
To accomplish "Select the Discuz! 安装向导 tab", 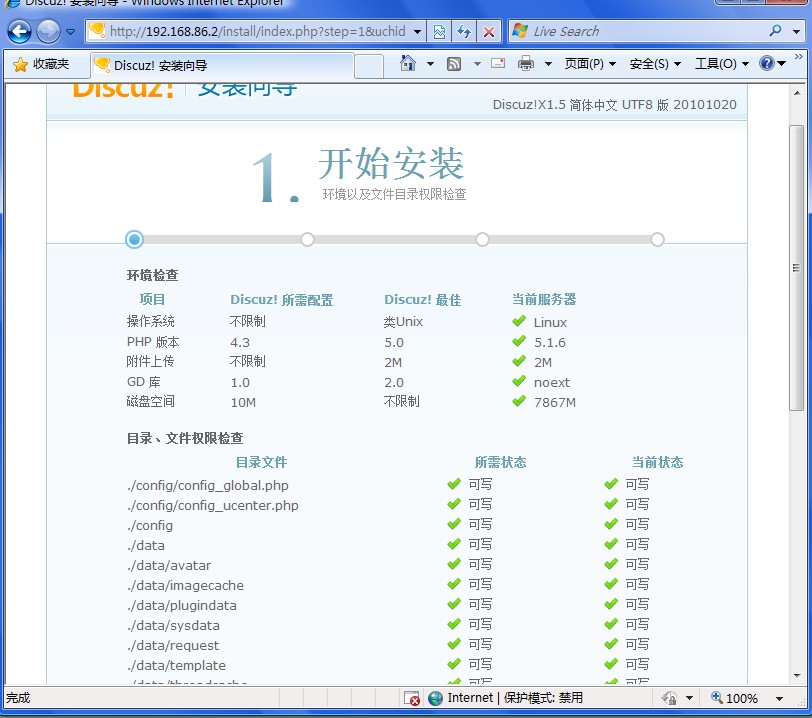I will tap(222, 65).
